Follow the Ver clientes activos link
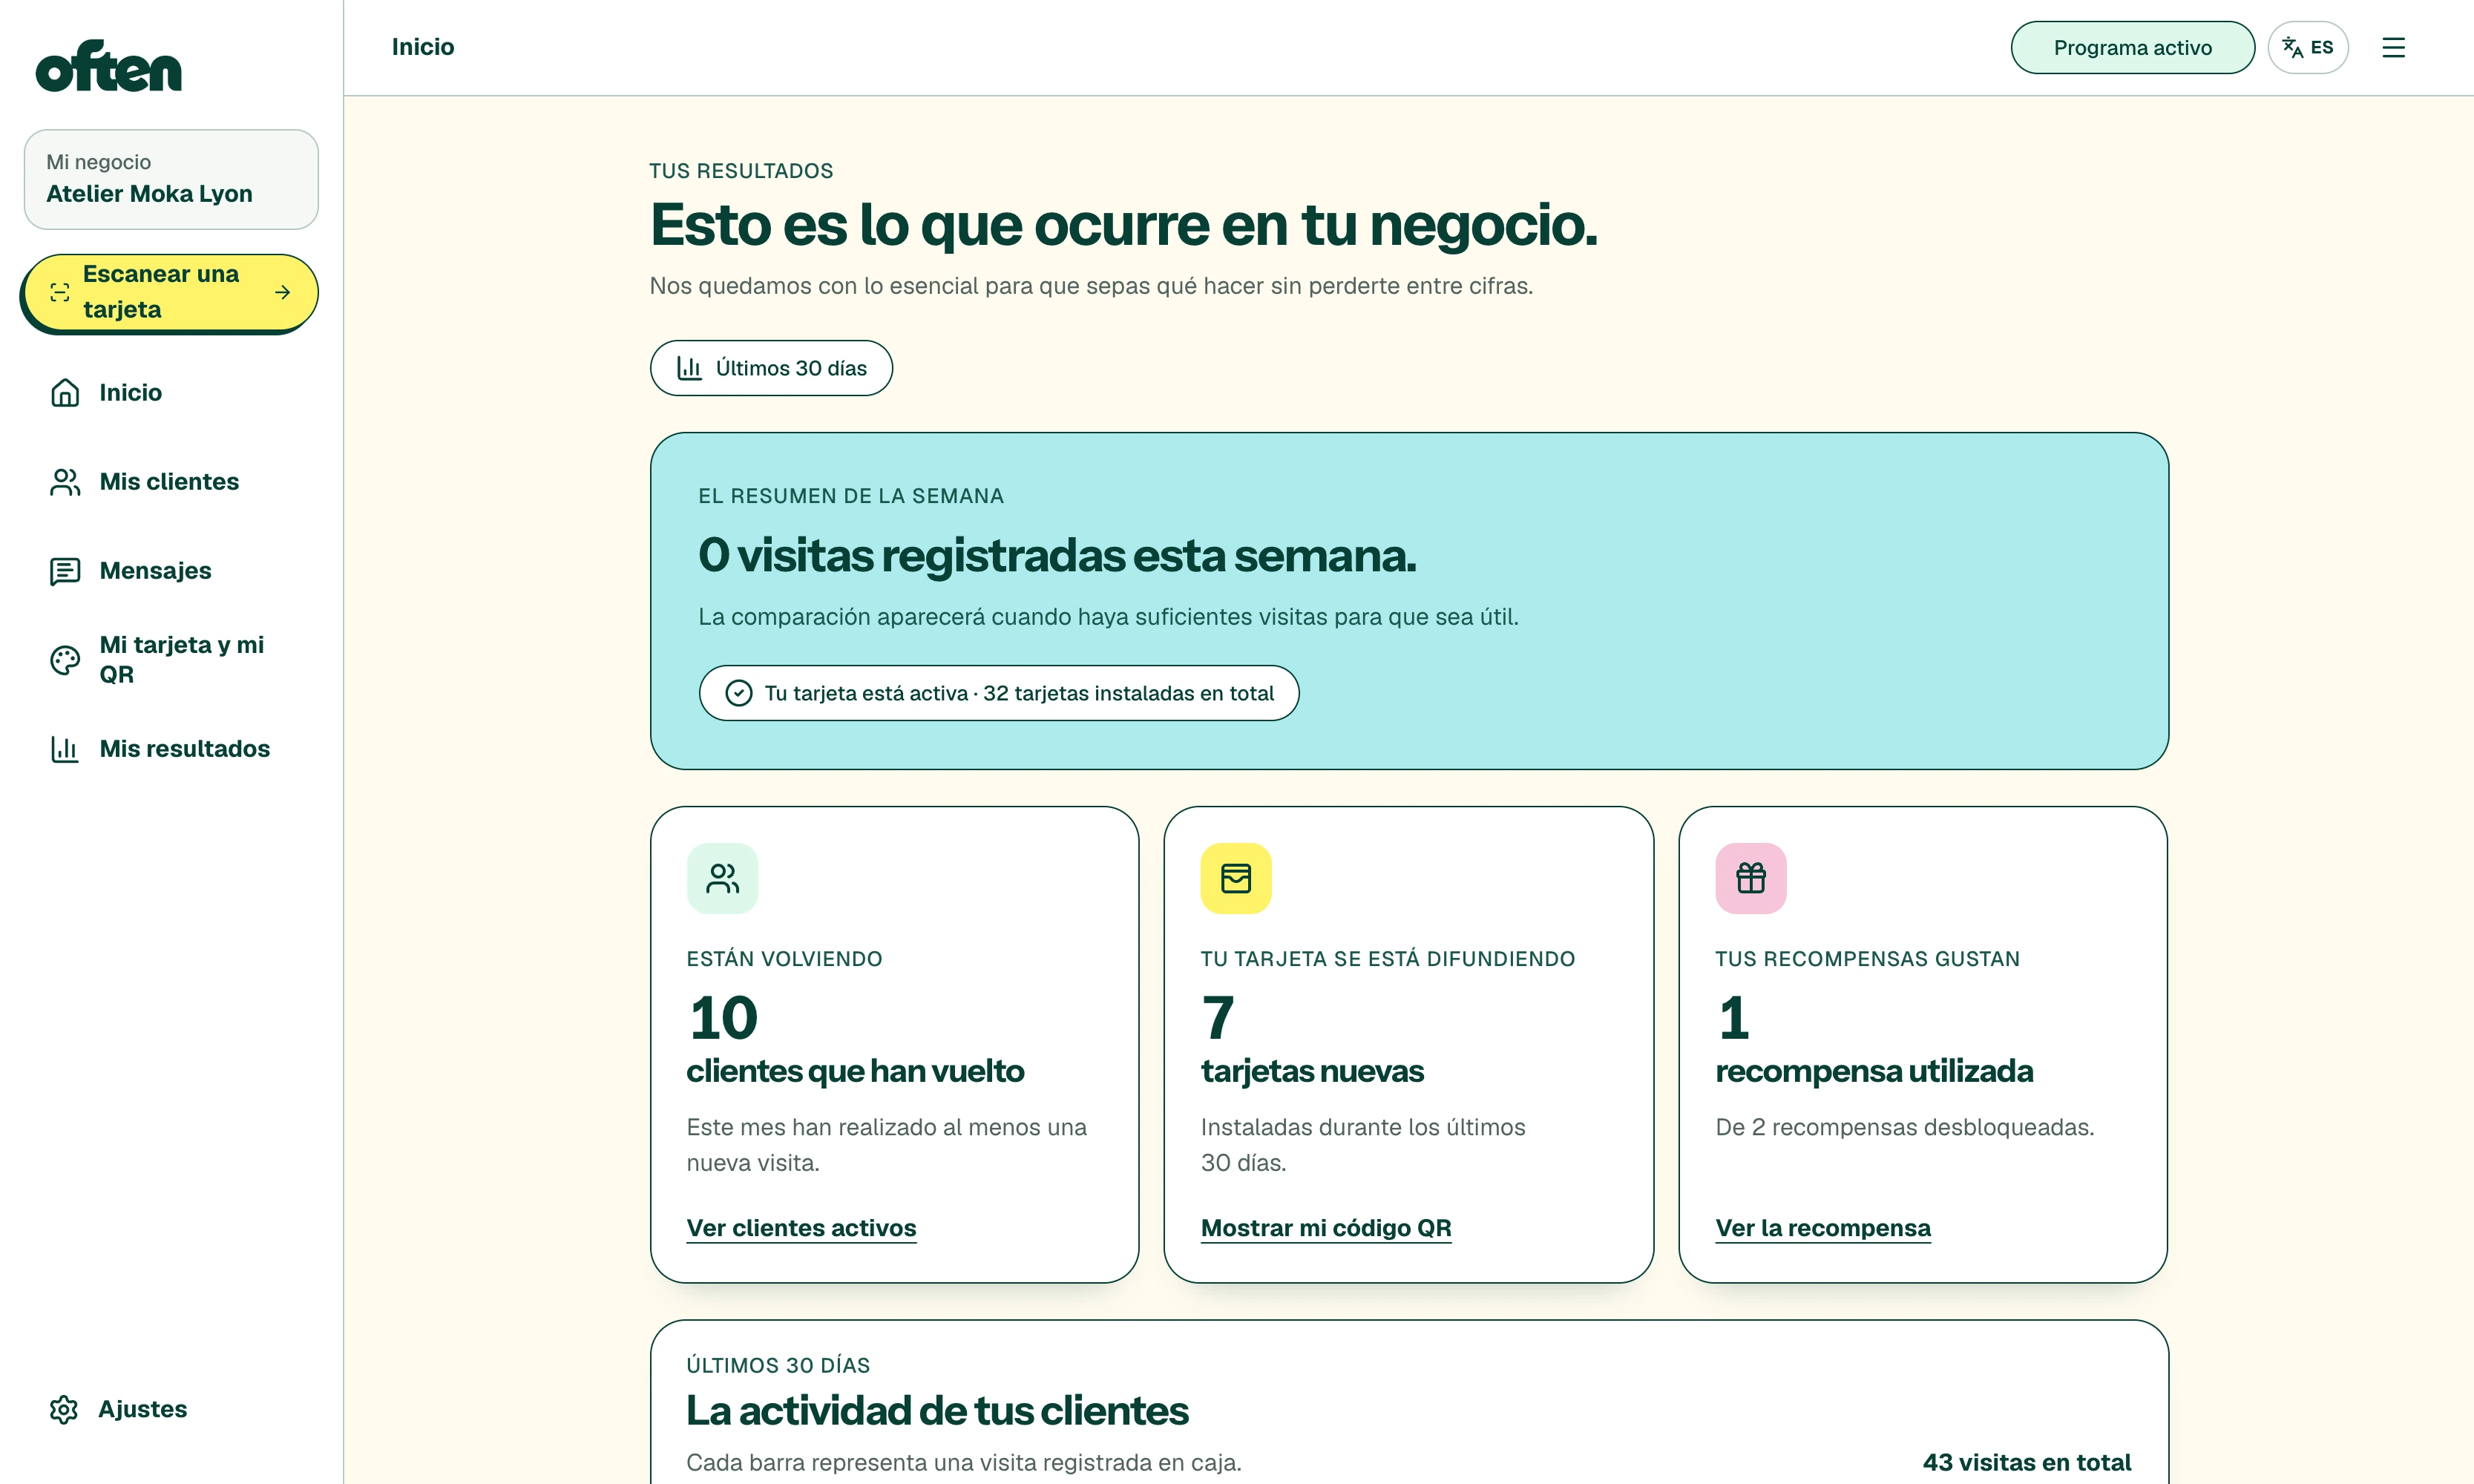Screen dimensions: 2474x1484 point(801,1228)
